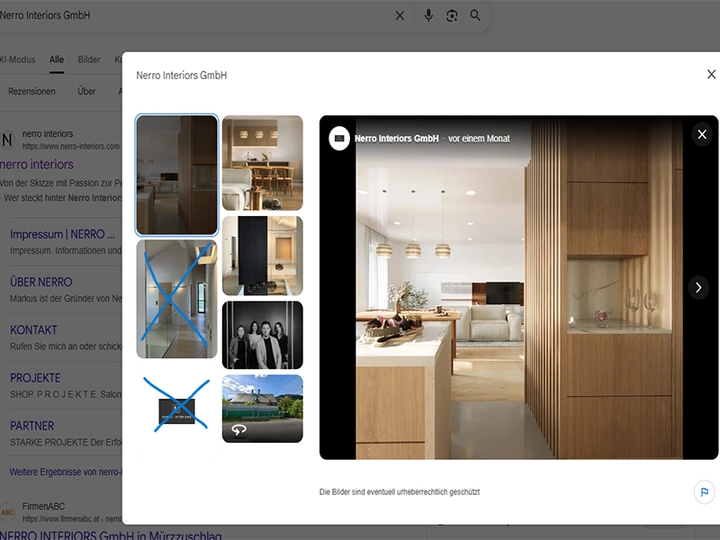Open the KONTAKT sitelink
Screen dimensions: 720x540
tap(34, 330)
